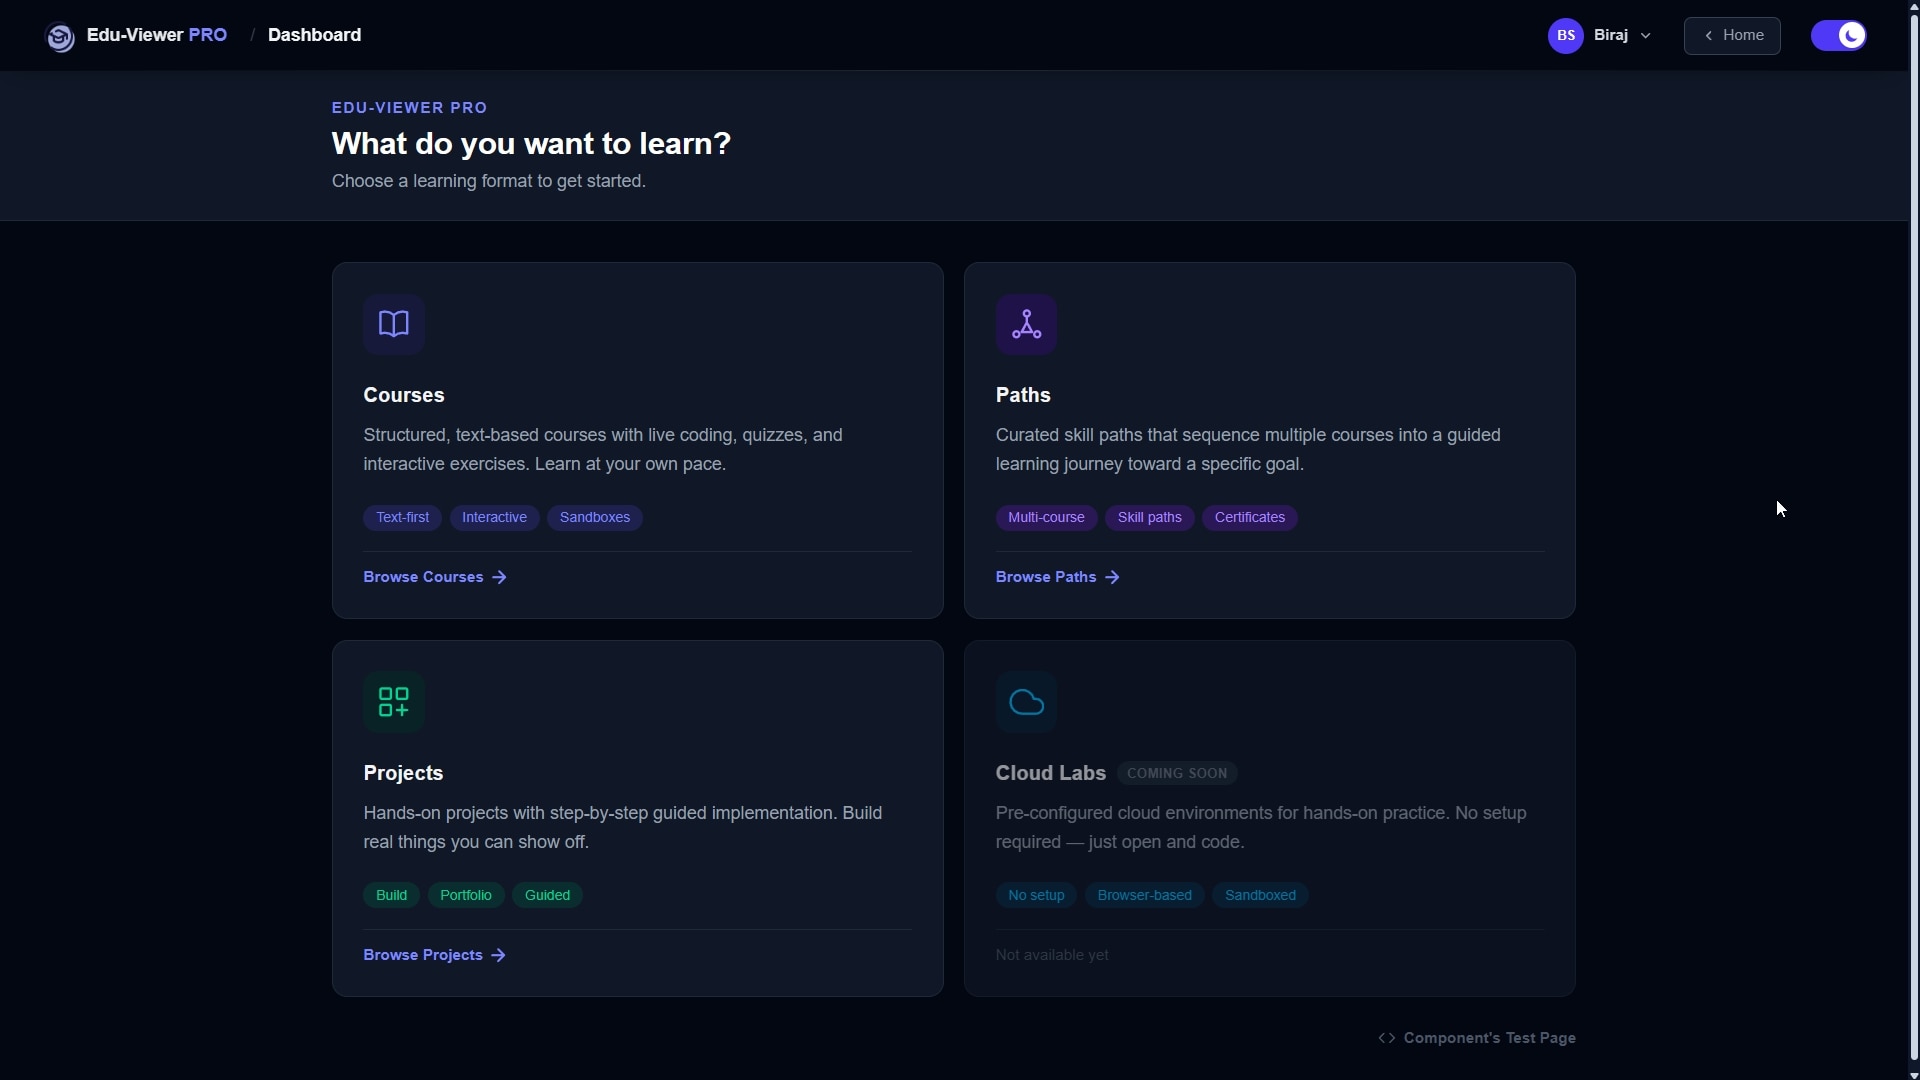Click the BS user avatar circle
Image resolution: width=1920 pixels, height=1080 pixels.
coord(1565,36)
